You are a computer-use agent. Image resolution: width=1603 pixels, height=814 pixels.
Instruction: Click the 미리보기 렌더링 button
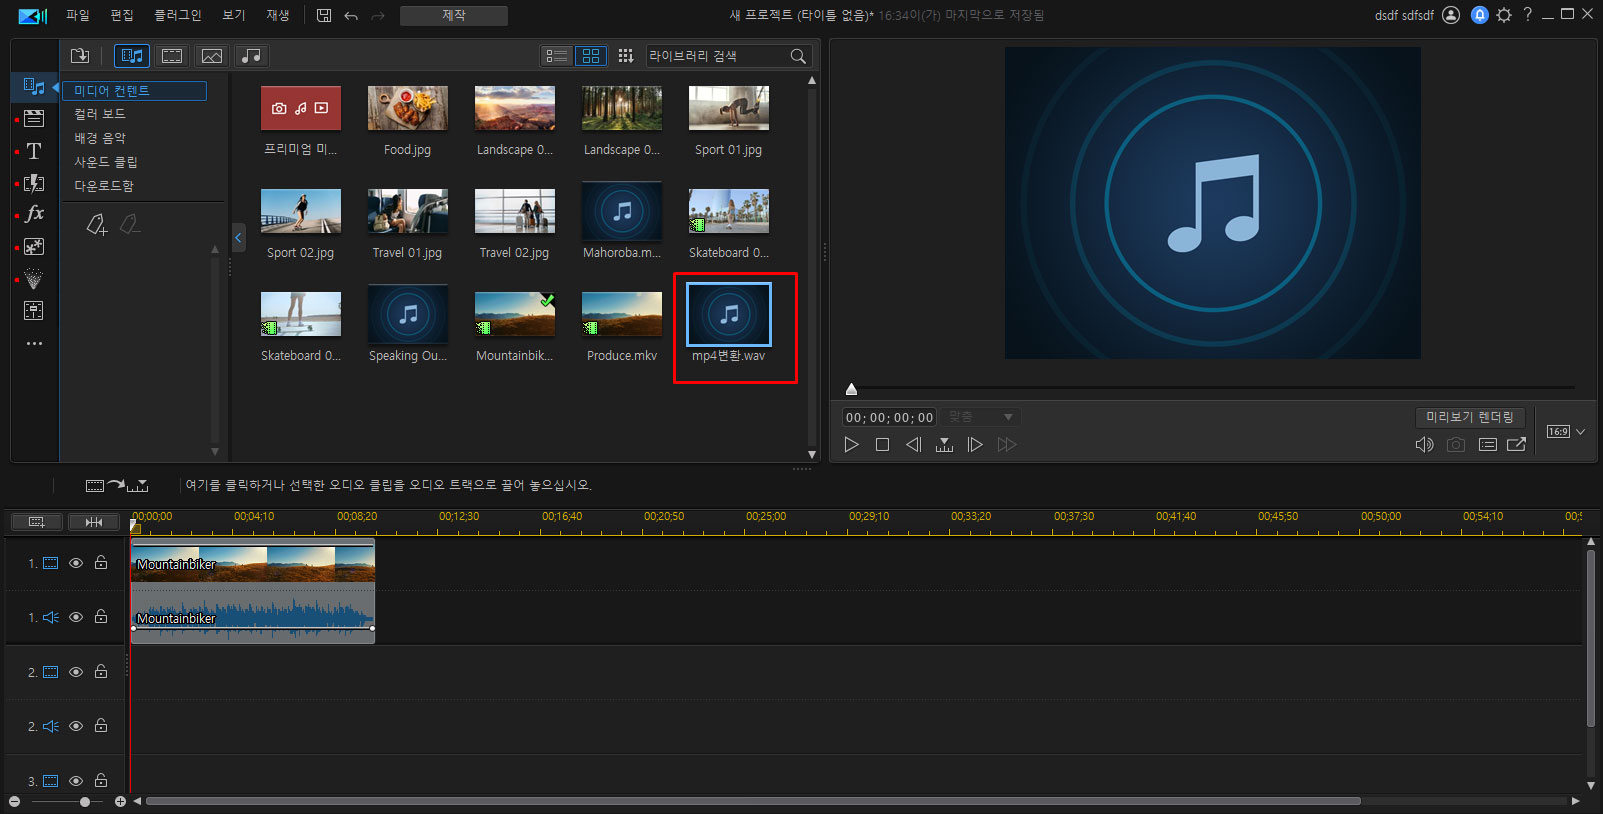click(1469, 417)
